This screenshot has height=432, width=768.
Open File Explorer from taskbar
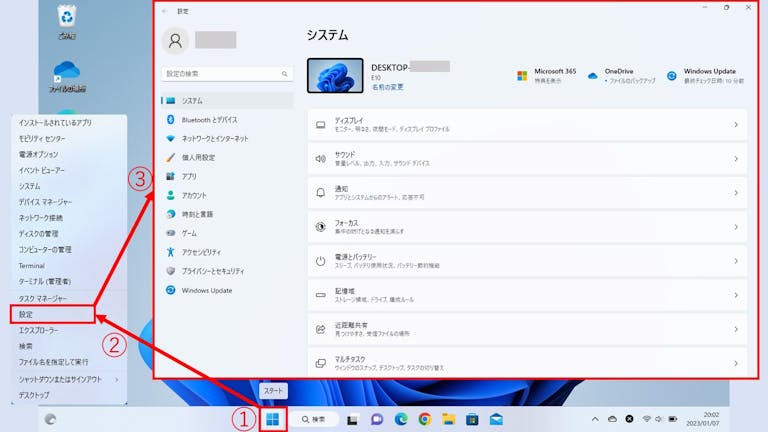tap(449, 419)
